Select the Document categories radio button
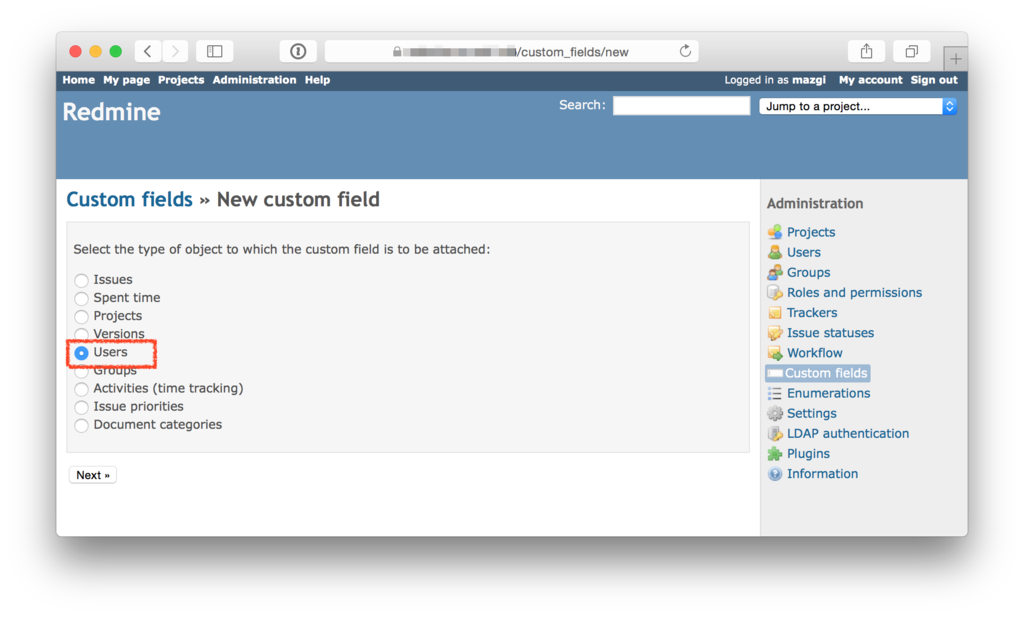Image resolution: width=1024 pixels, height=617 pixels. coord(81,426)
